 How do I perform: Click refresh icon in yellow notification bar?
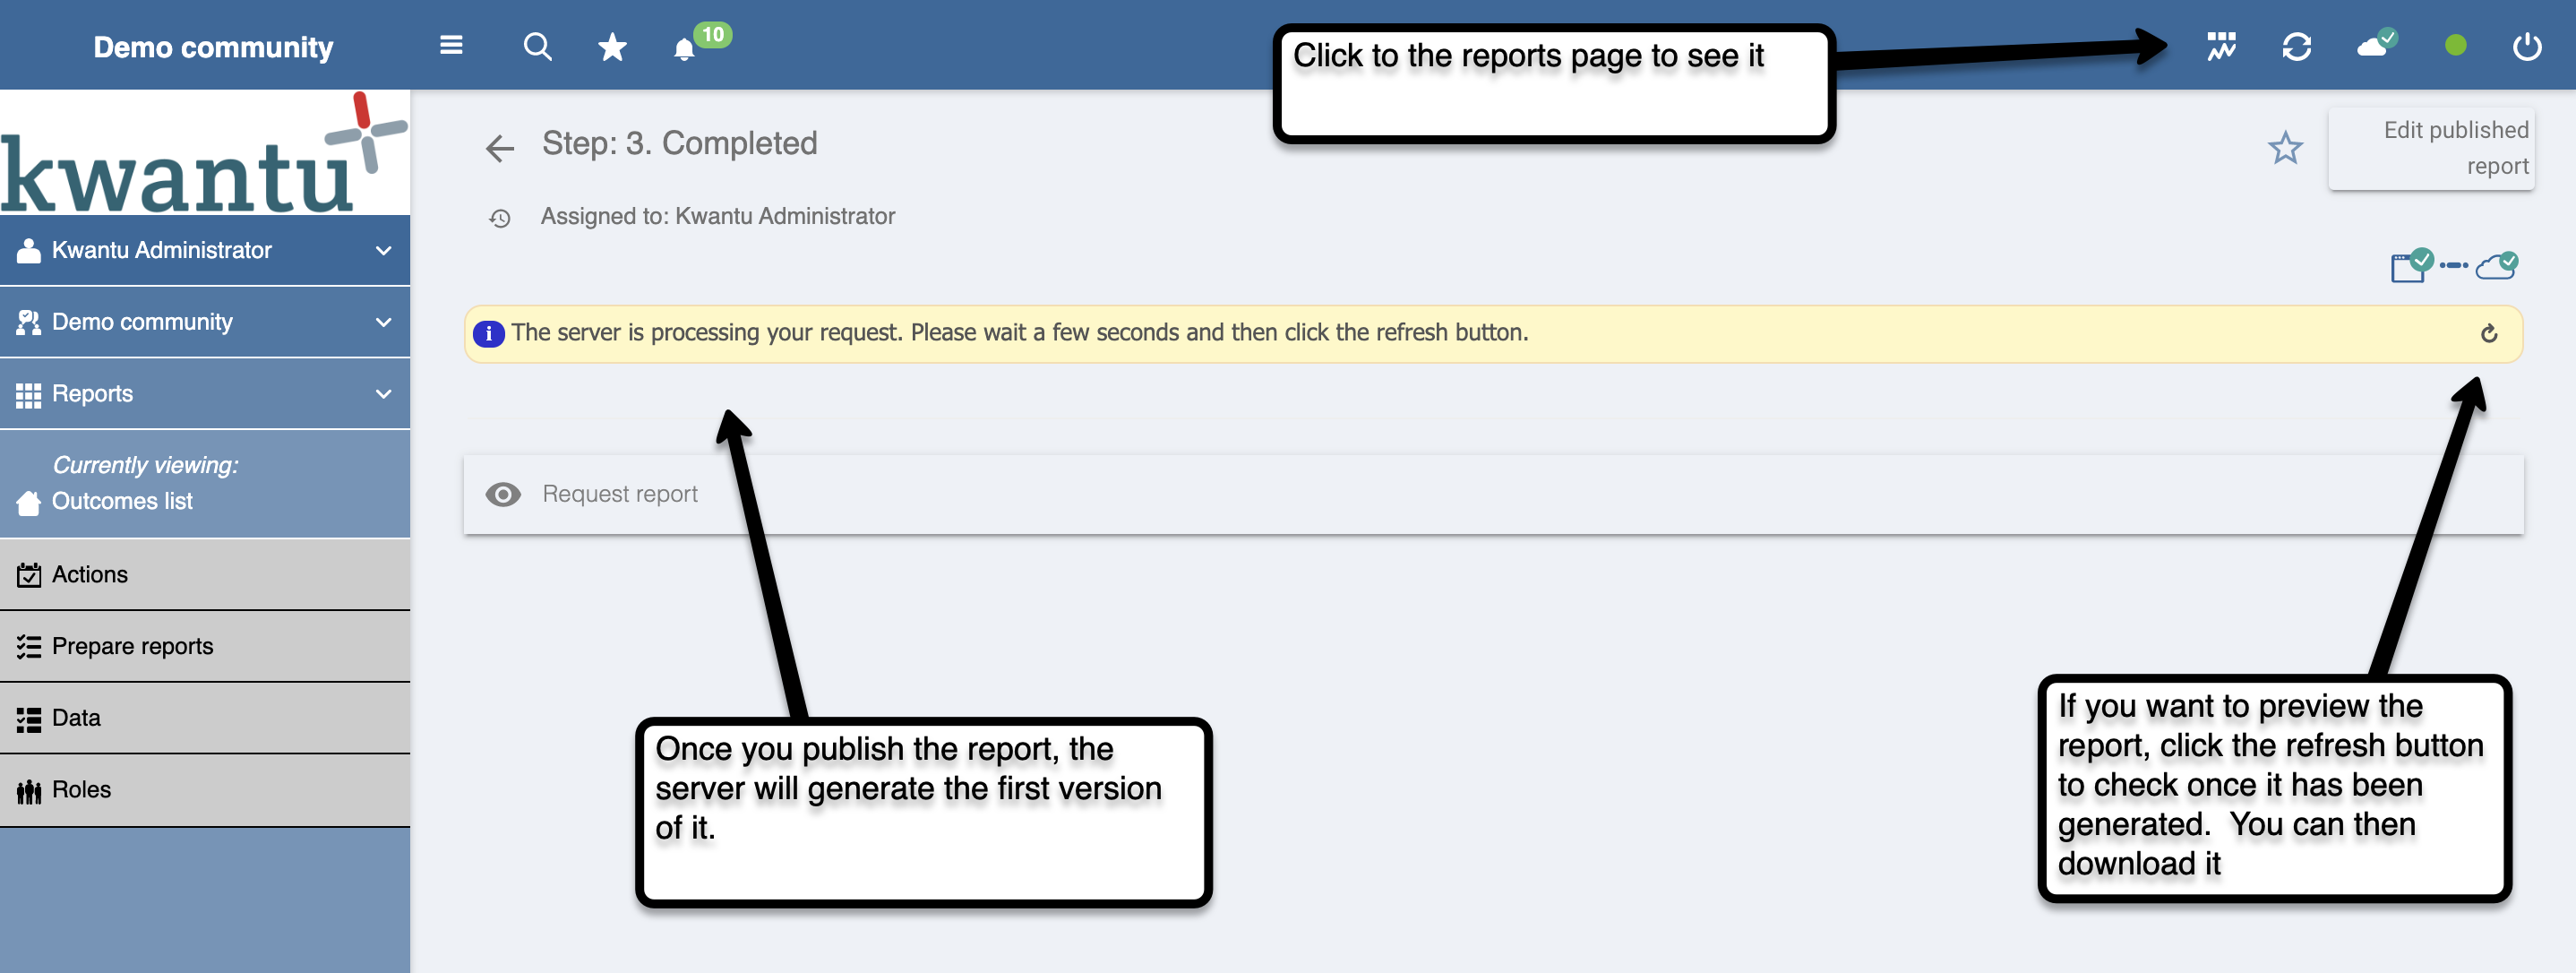(2489, 334)
